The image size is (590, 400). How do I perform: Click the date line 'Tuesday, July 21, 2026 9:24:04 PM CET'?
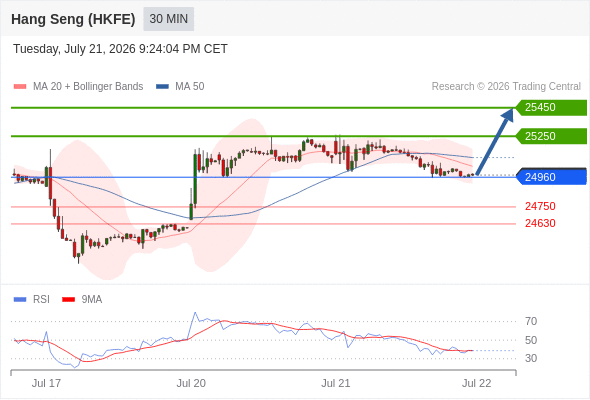tap(120, 49)
